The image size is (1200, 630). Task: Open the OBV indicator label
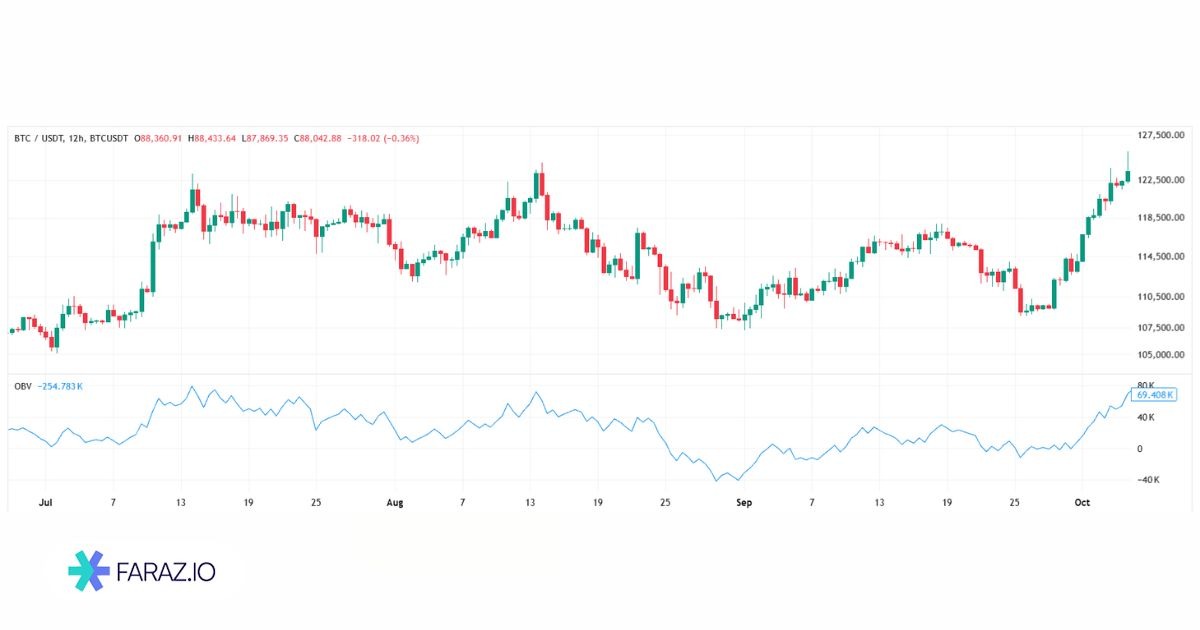click(22, 386)
